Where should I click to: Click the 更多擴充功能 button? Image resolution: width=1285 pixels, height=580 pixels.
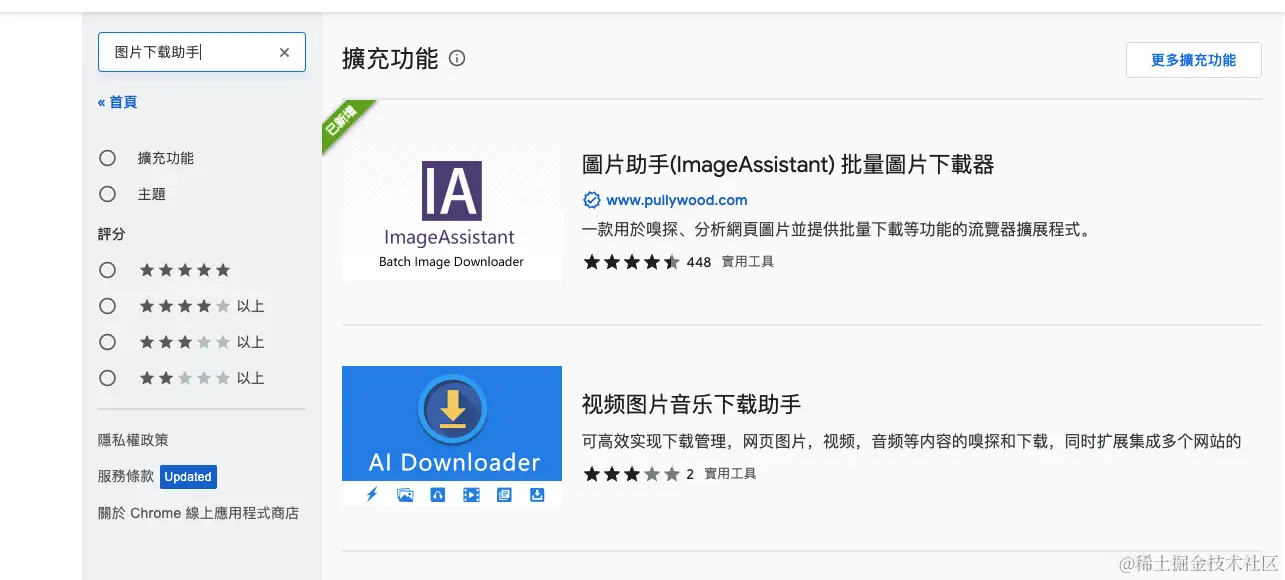coord(1193,60)
